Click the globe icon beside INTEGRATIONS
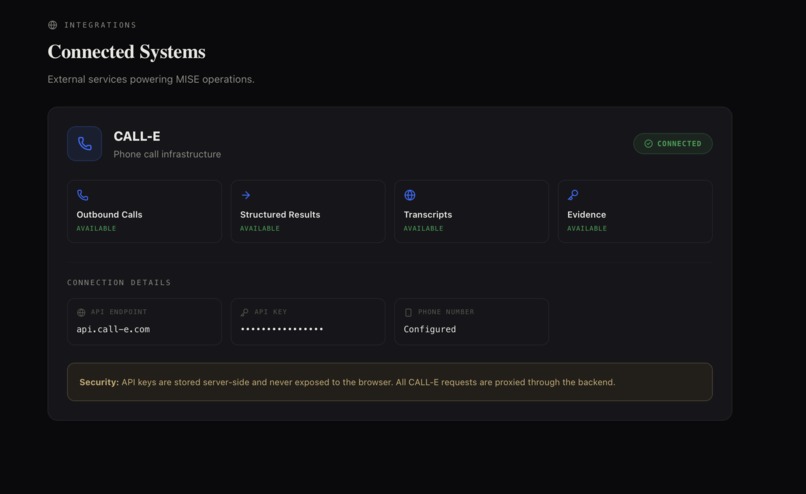 (52, 25)
